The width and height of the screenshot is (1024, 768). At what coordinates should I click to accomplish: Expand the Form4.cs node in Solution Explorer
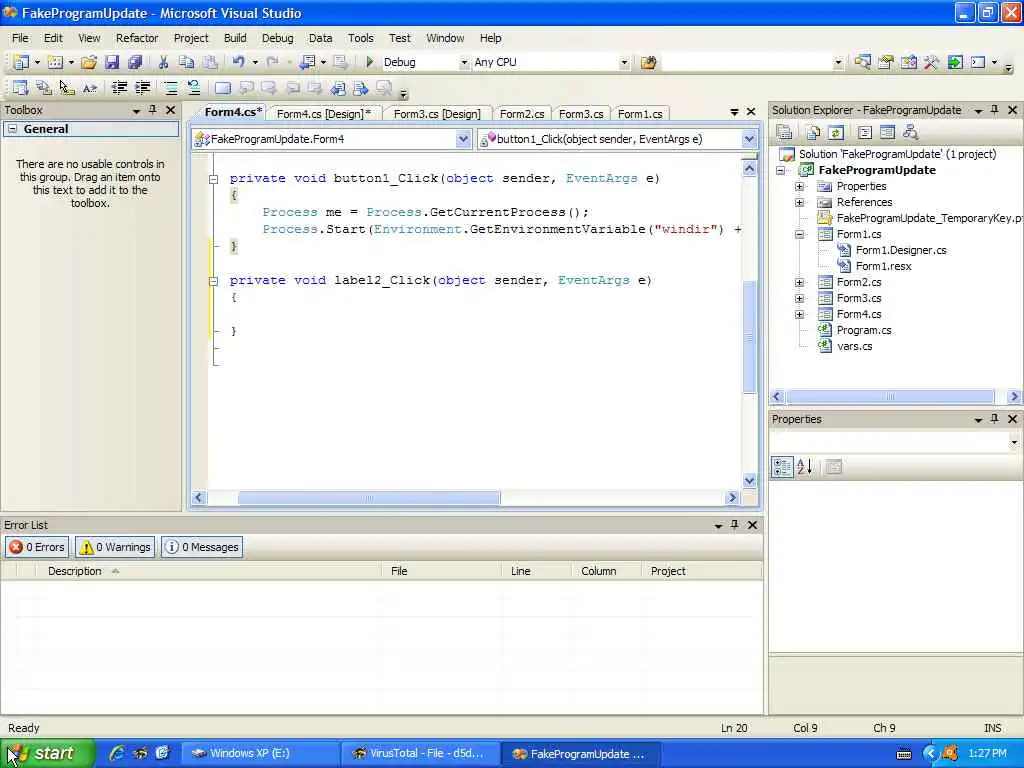(799, 315)
